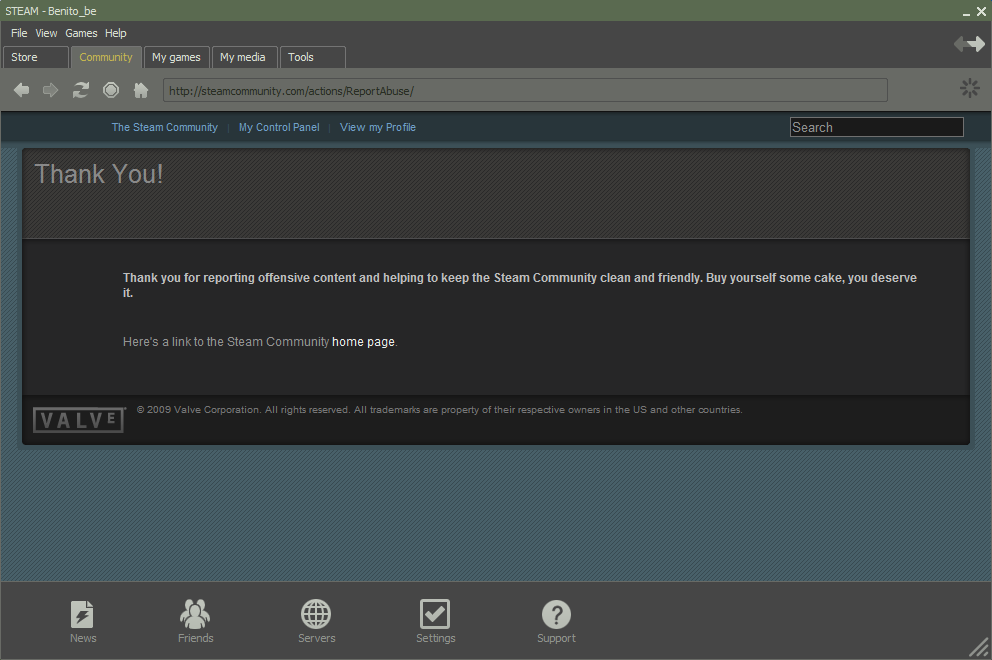Follow The Steam Community link
The height and width of the screenshot is (660, 992).
164,127
